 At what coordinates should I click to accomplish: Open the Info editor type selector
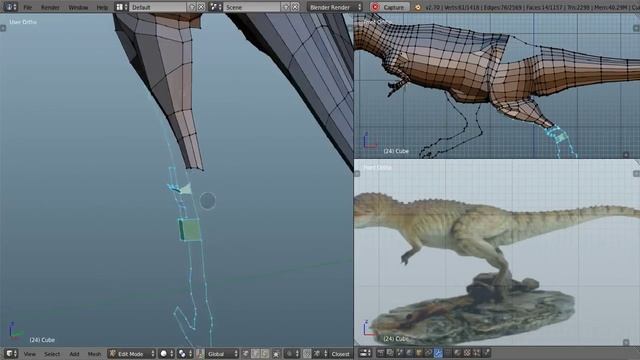(10, 7)
